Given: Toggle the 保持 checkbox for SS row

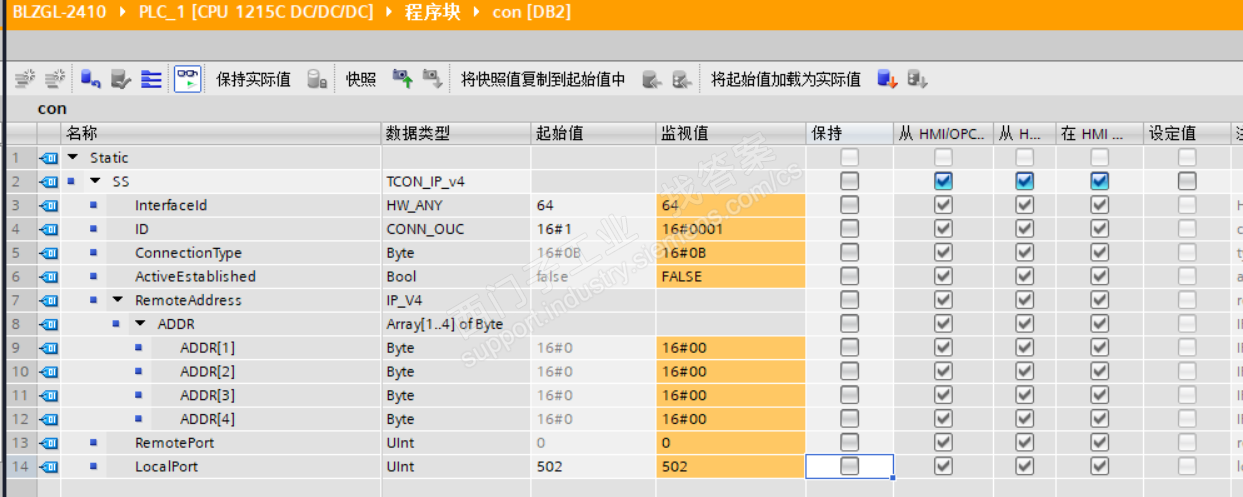Looking at the screenshot, I should 849,181.
